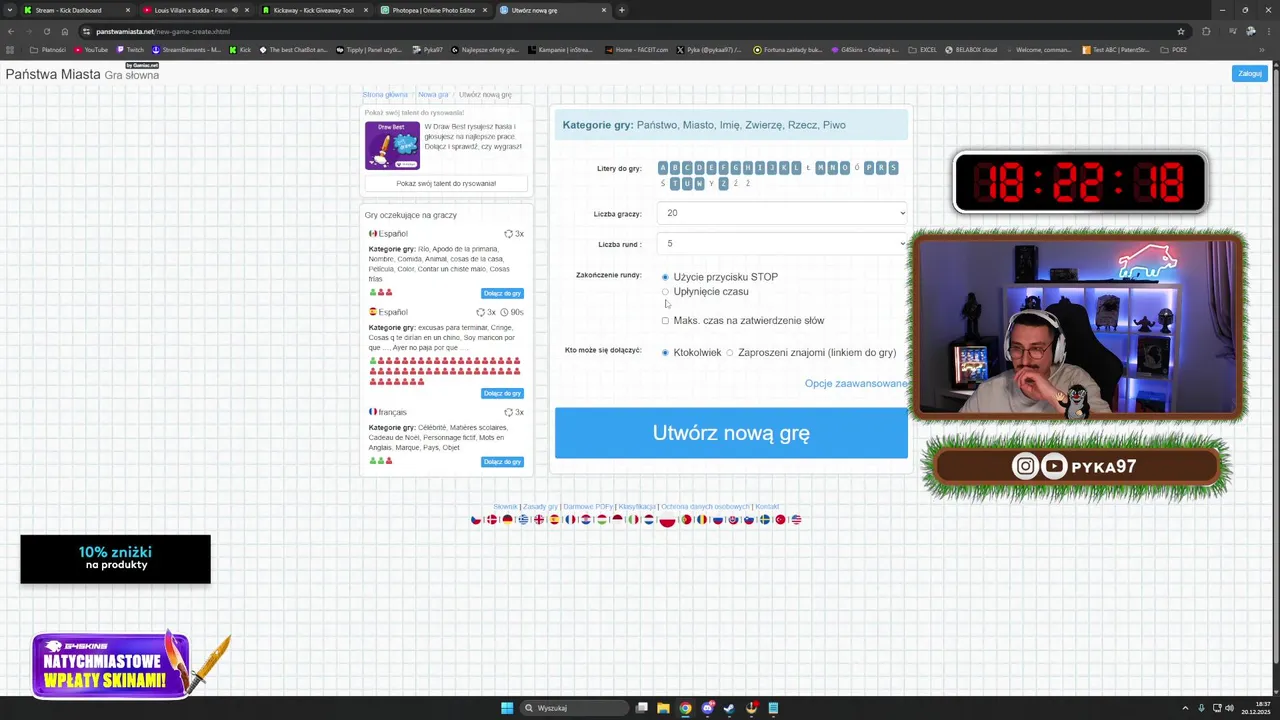The height and width of the screenshot is (720, 1280).
Task: Toggle letter M for the game
Action: [x=820, y=168]
